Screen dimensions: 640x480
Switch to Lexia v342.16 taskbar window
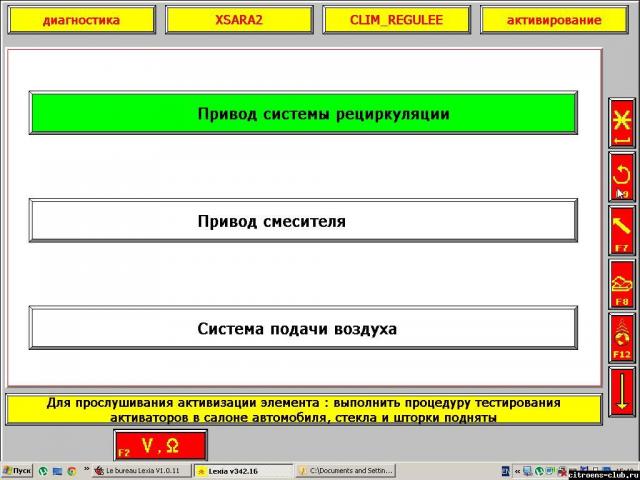[242, 471]
